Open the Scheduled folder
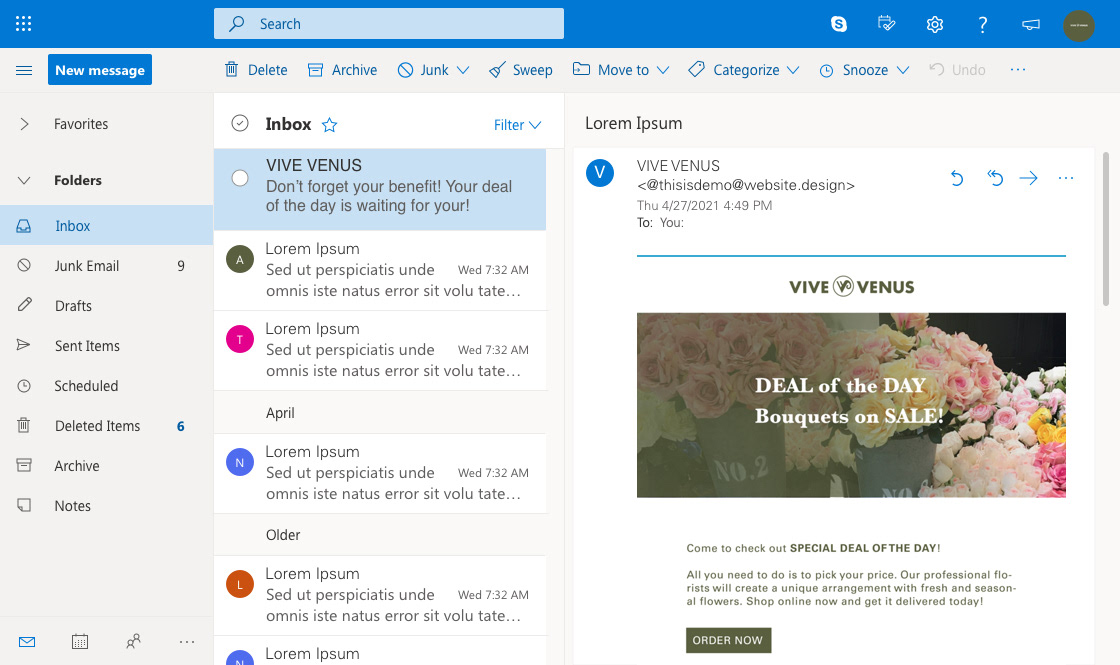1120x665 pixels. click(106, 386)
